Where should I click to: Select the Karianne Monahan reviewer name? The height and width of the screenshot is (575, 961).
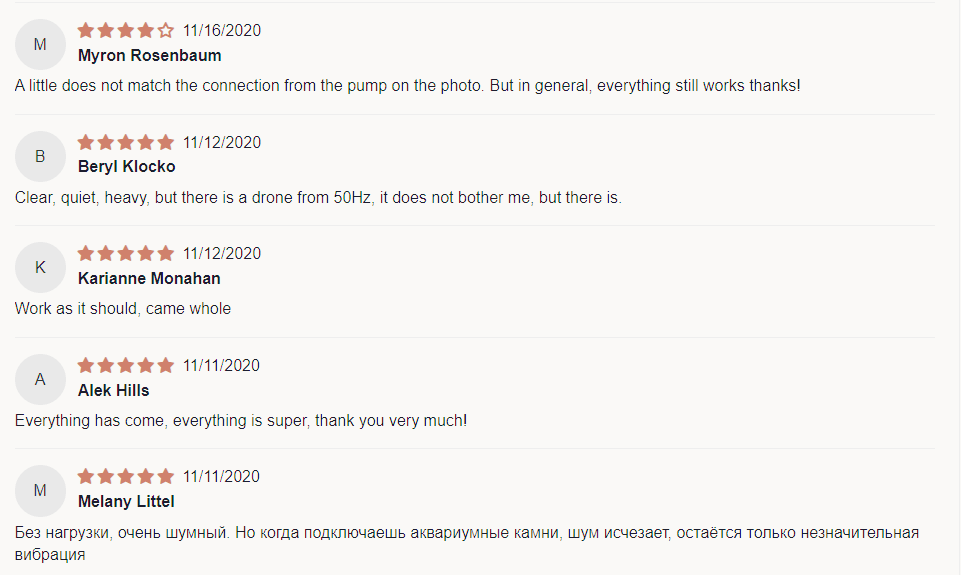click(149, 278)
